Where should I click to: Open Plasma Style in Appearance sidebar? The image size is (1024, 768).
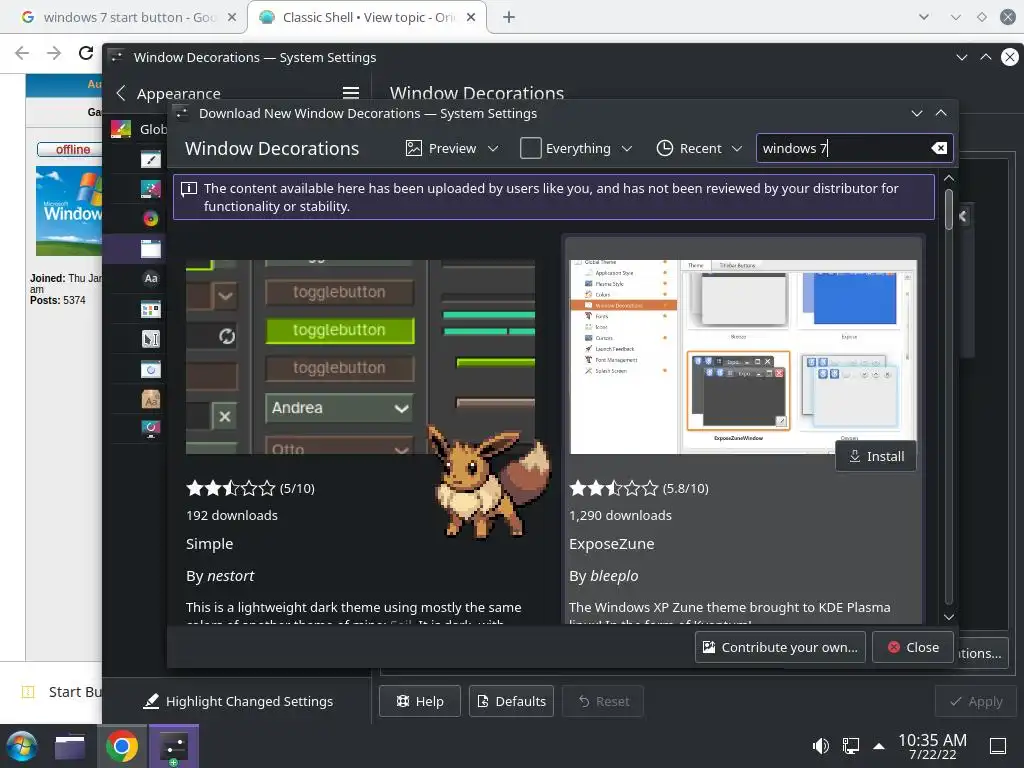point(150,189)
